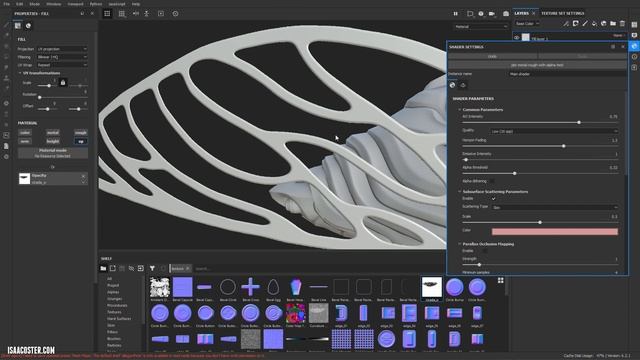Adjust the AO Intensity slider
The width and height of the screenshot is (640, 360).
coord(540,122)
